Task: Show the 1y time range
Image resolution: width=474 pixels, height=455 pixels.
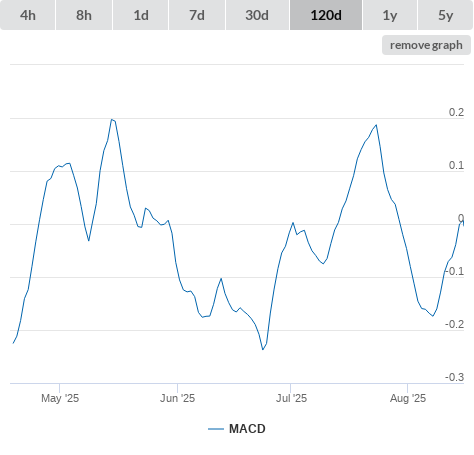Action: tap(390, 15)
